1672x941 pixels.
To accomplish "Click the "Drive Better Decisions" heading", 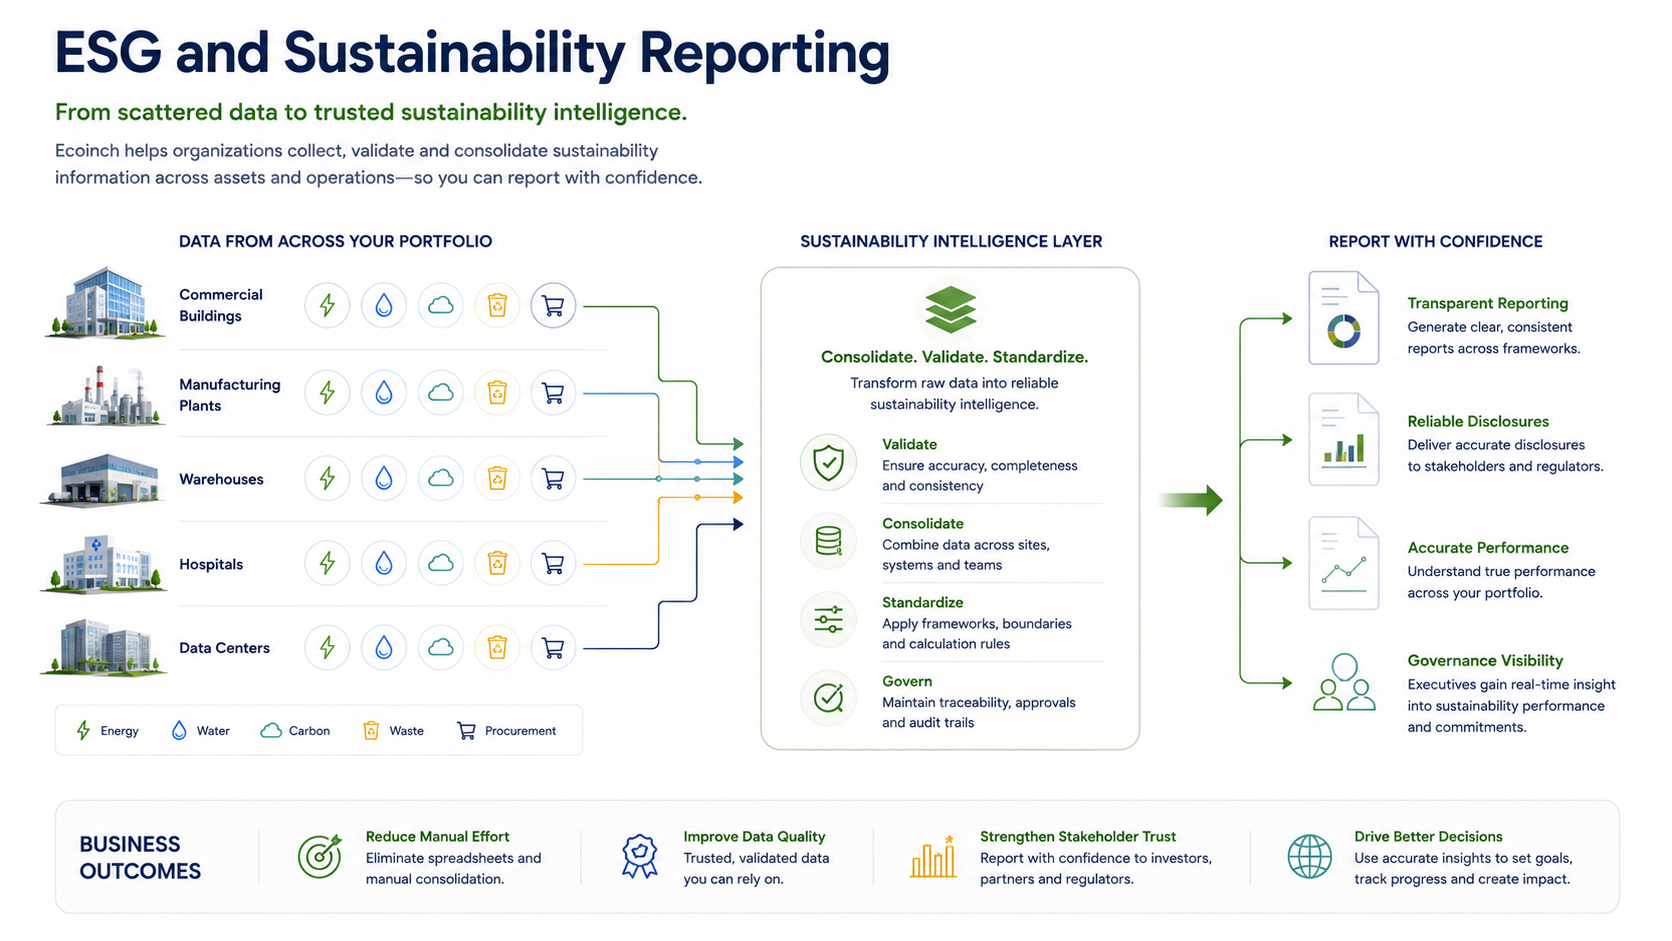I will point(1428,836).
